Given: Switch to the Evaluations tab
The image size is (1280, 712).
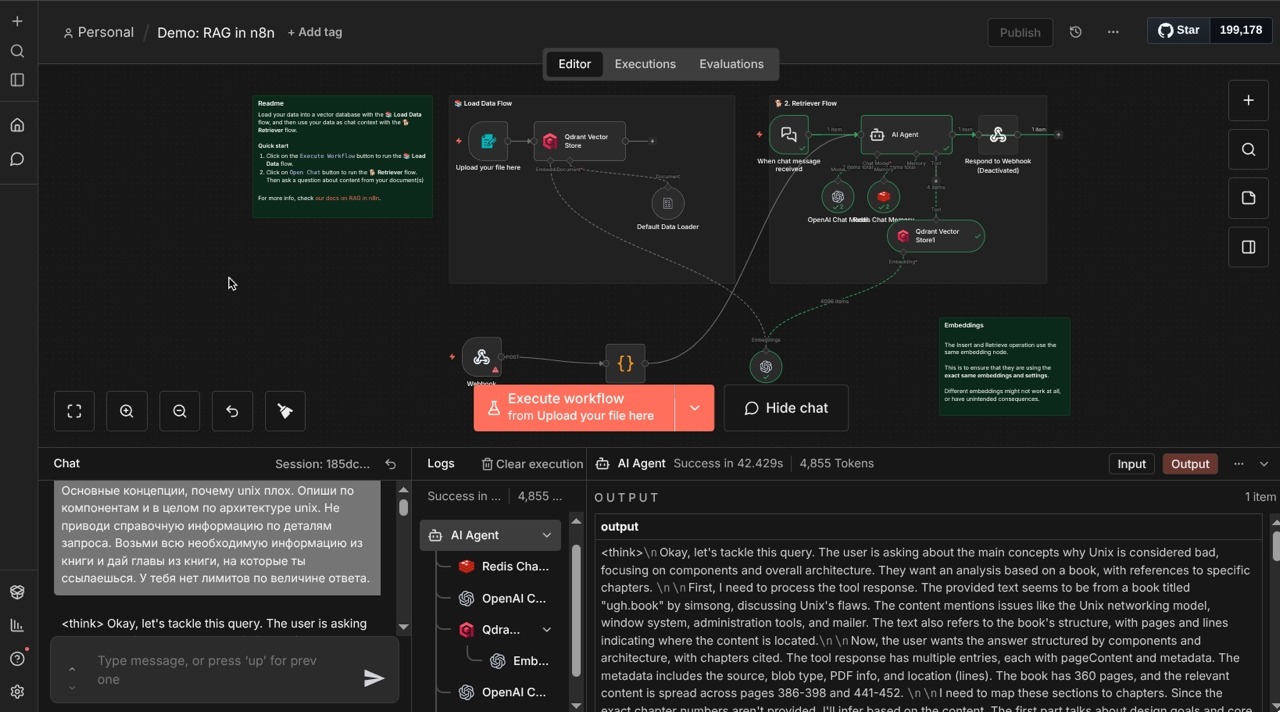Looking at the screenshot, I should coord(731,64).
